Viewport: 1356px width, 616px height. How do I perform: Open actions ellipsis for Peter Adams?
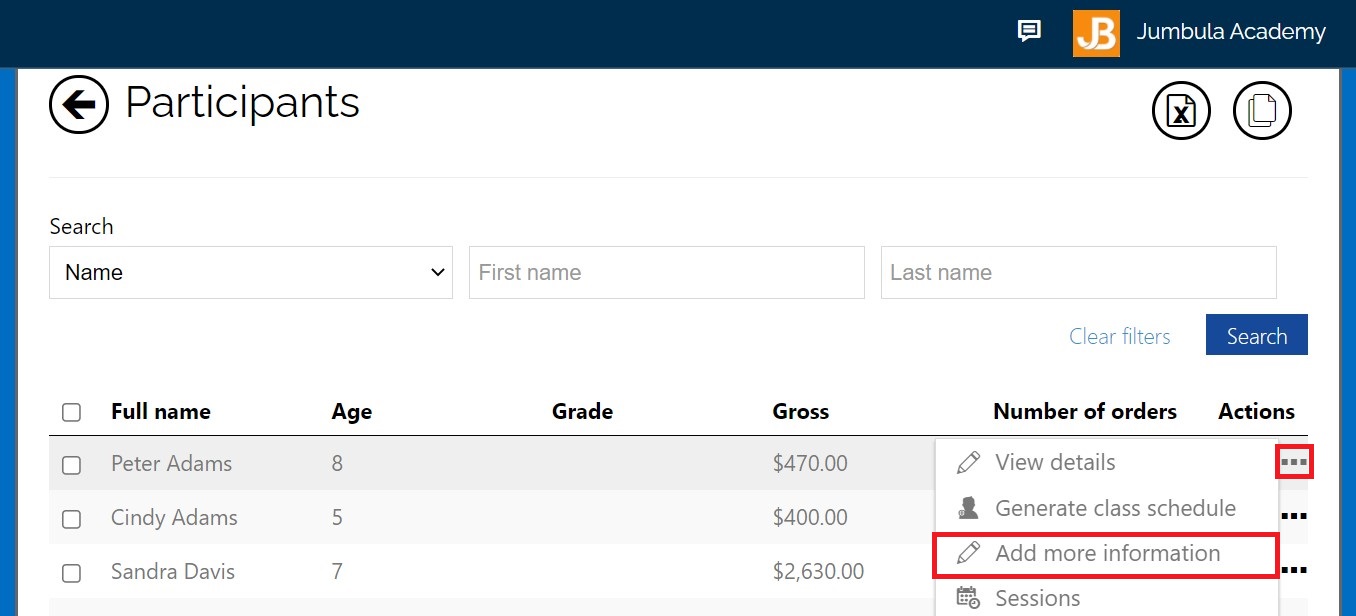pos(1294,462)
